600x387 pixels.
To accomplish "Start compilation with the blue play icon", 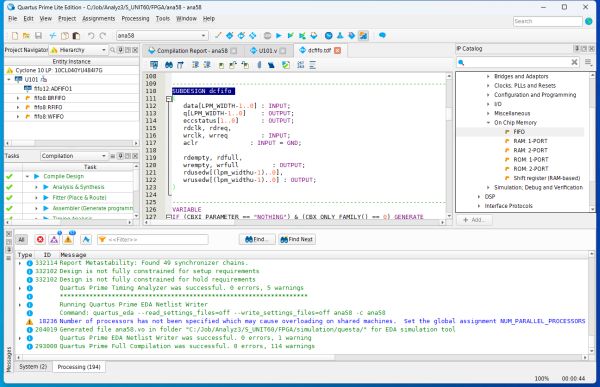I will tap(279, 36).
